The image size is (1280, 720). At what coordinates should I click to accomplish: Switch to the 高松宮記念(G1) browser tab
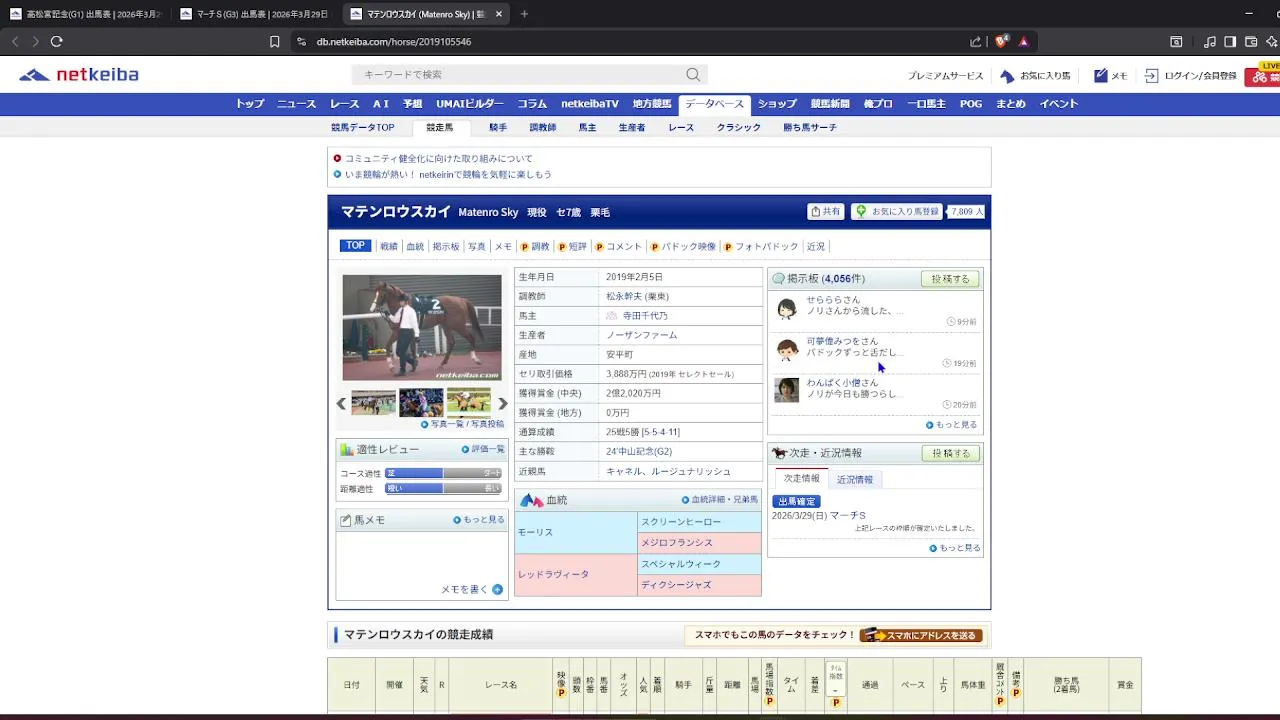pyautogui.click(x=86, y=14)
